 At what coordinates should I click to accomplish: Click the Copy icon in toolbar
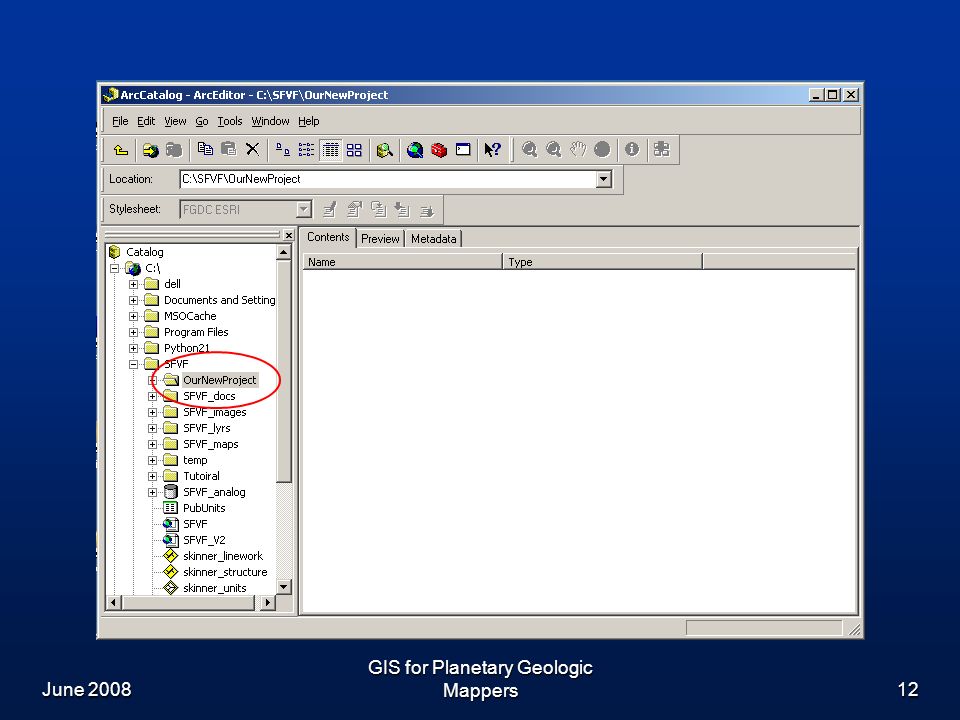point(205,149)
